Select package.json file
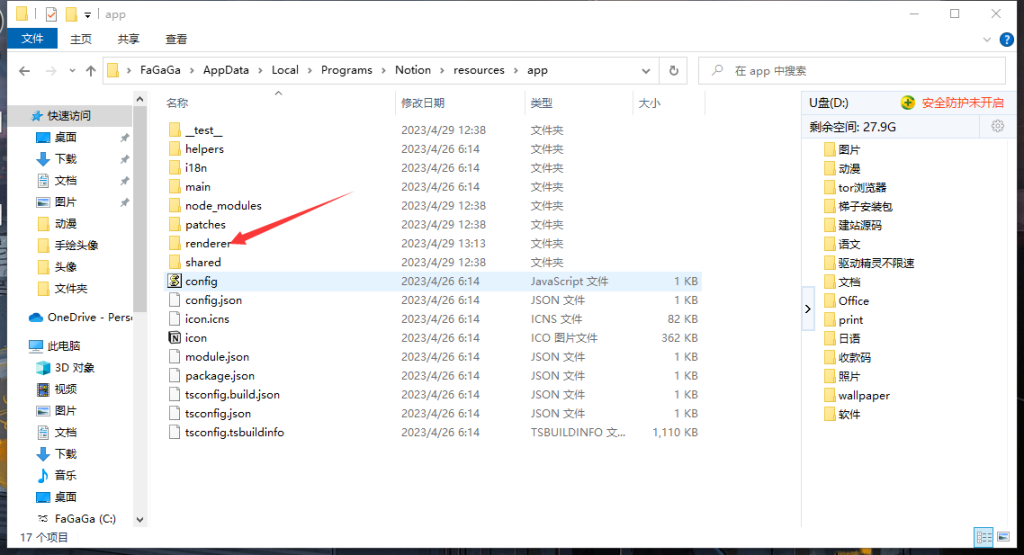 [220, 375]
